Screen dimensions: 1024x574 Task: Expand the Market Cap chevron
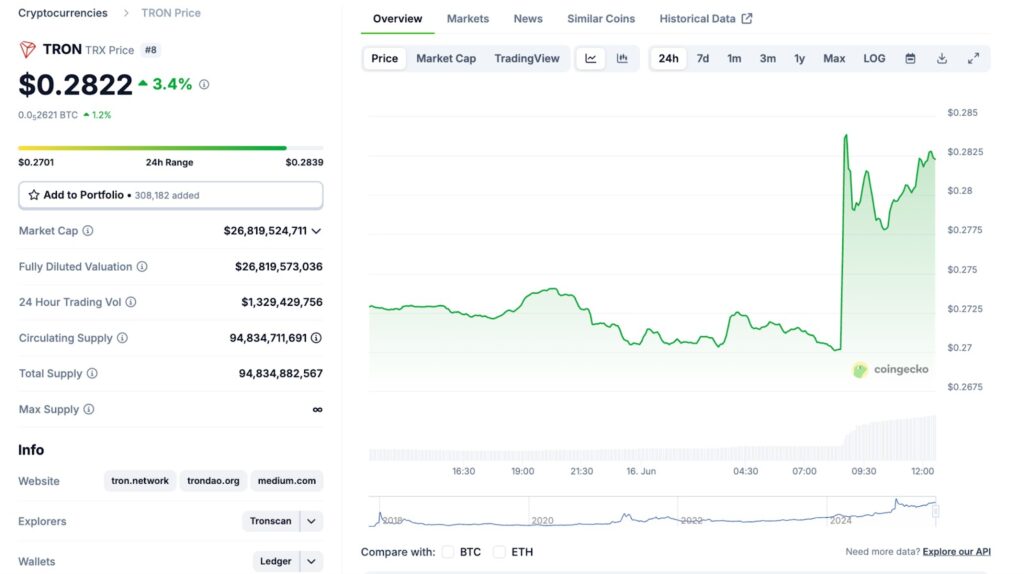316,231
